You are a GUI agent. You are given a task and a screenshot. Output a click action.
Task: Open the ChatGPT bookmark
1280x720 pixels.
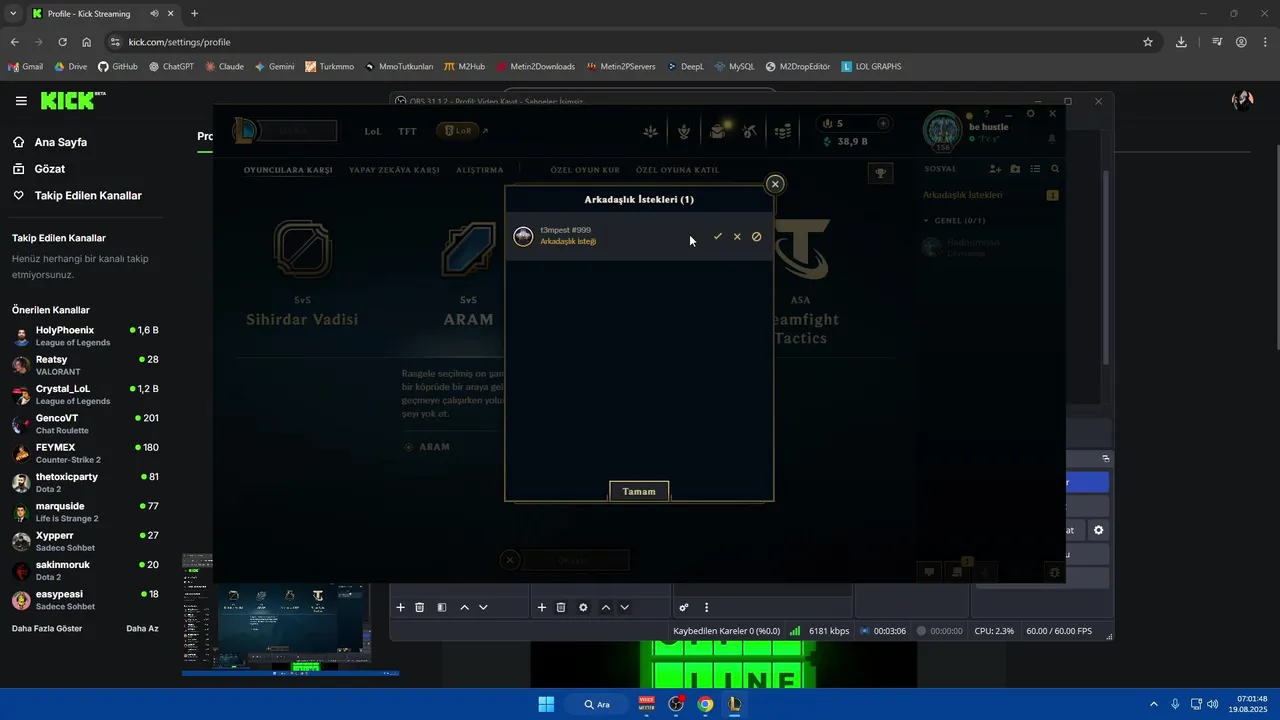pyautogui.click(x=171, y=67)
